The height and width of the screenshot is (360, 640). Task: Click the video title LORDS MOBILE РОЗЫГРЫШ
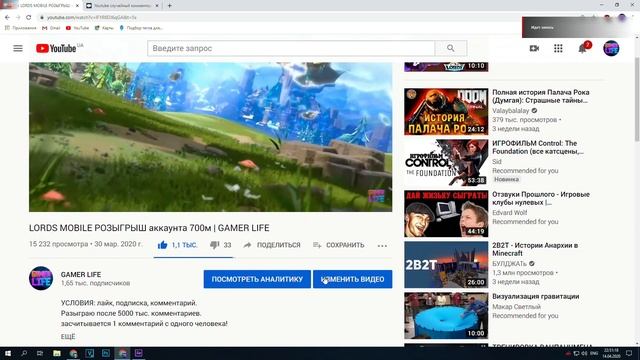(x=149, y=228)
